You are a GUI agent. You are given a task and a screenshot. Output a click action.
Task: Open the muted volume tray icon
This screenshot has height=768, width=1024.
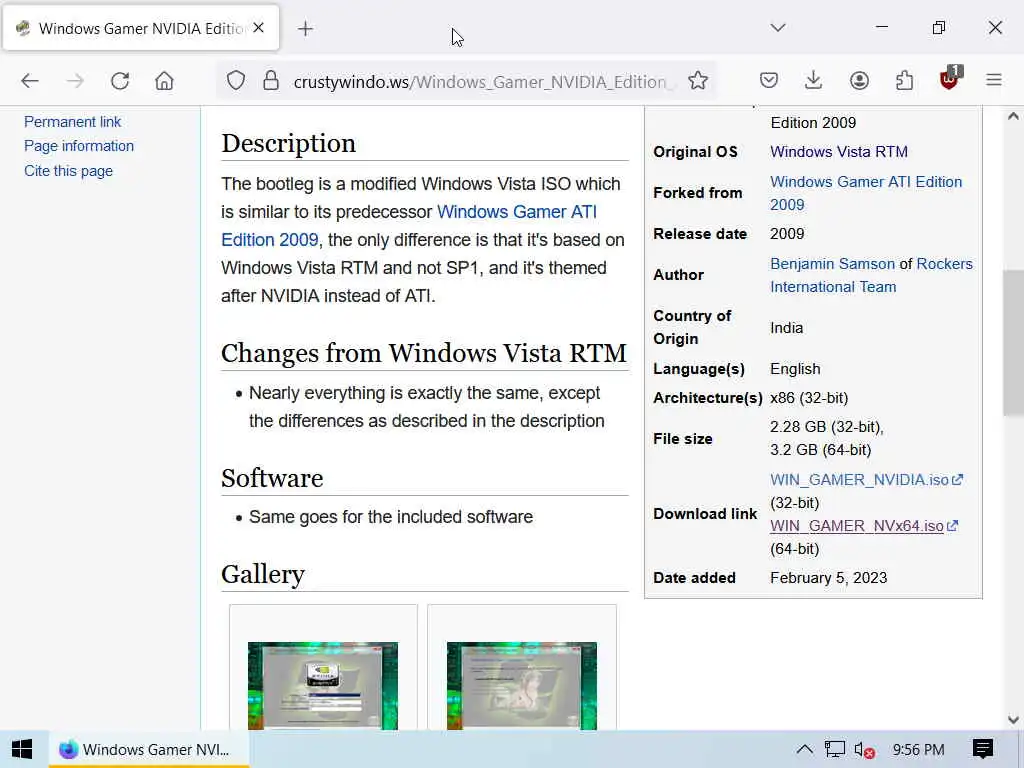[865, 750]
